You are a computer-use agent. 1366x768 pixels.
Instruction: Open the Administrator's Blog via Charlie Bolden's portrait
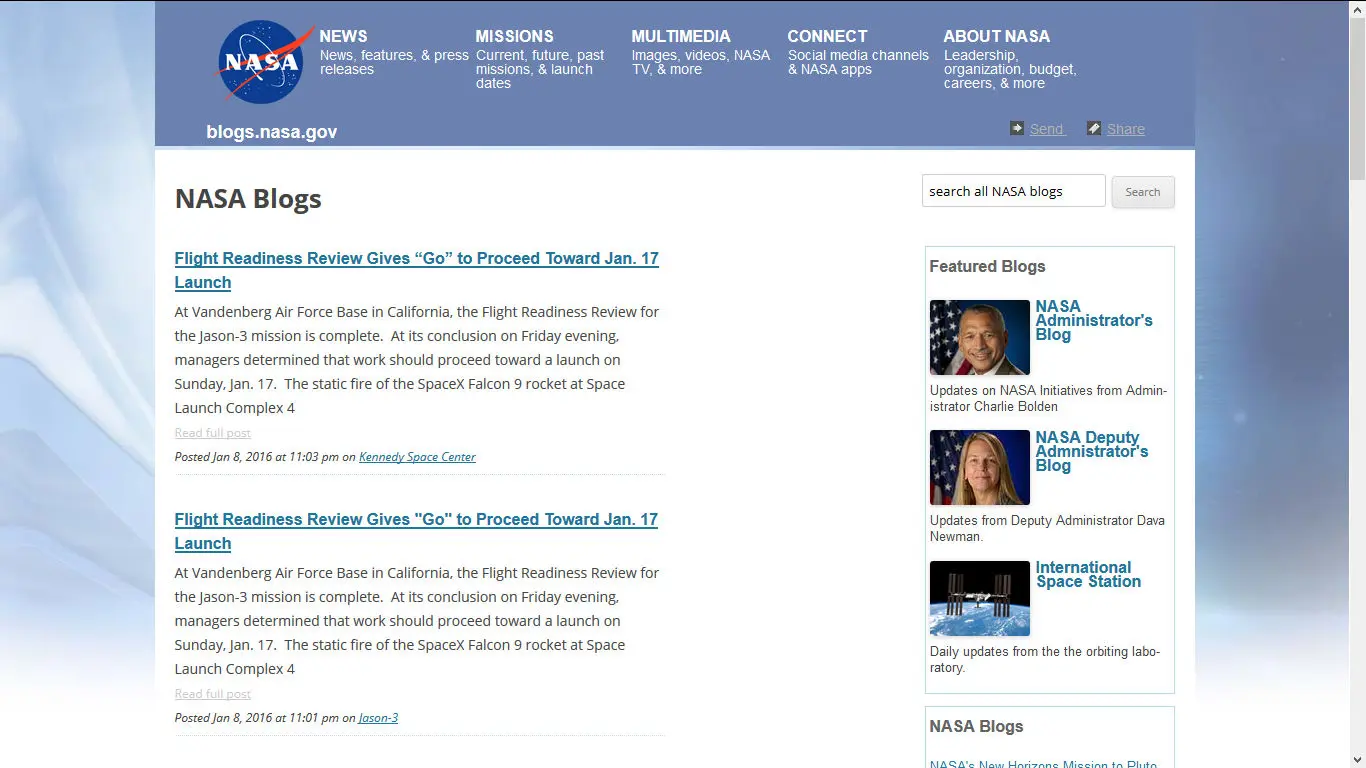pyautogui.click(x=979, y=337)
